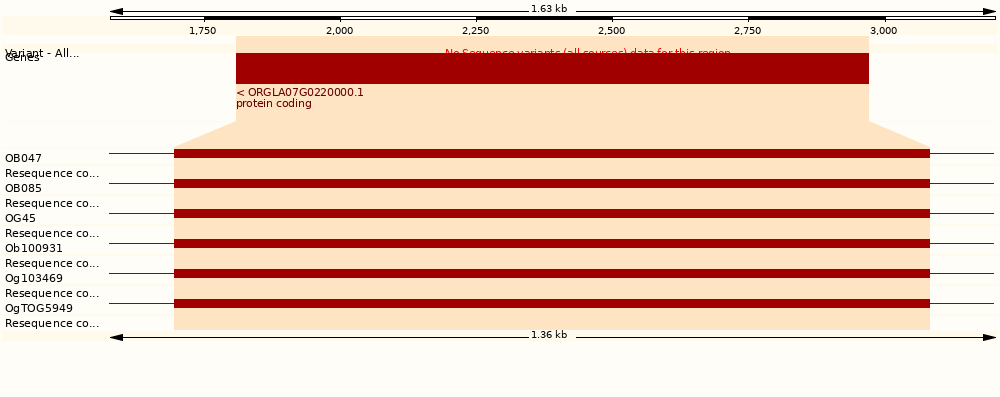Click the Variant - All... track label
The width and height of the screenshot is (1000, 397).
click(x=42, y=52)
